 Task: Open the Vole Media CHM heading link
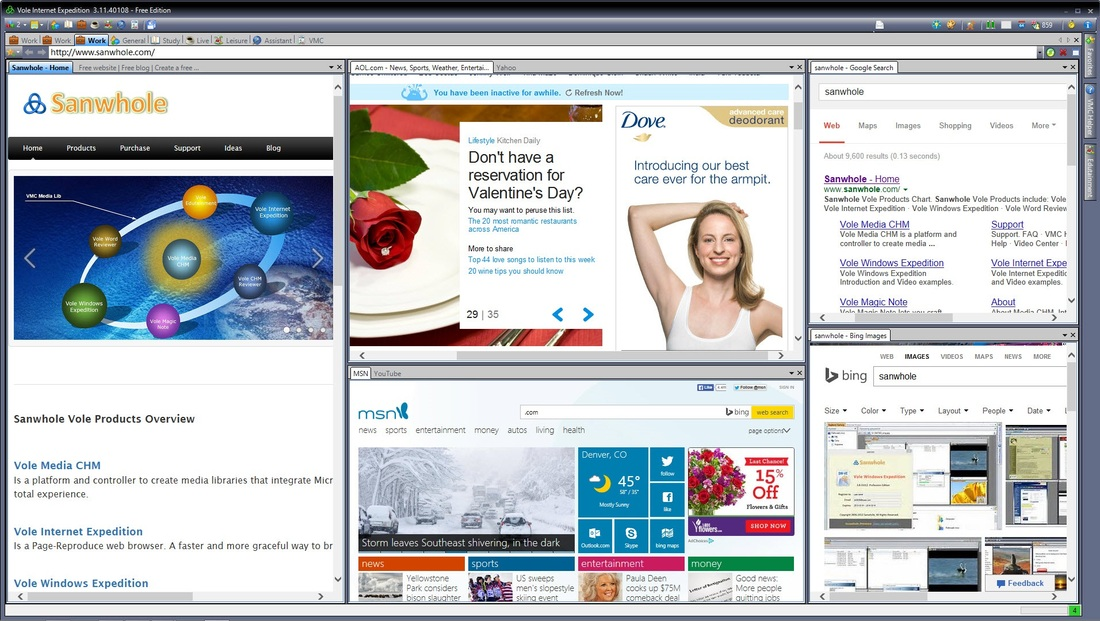pos(58,465)
